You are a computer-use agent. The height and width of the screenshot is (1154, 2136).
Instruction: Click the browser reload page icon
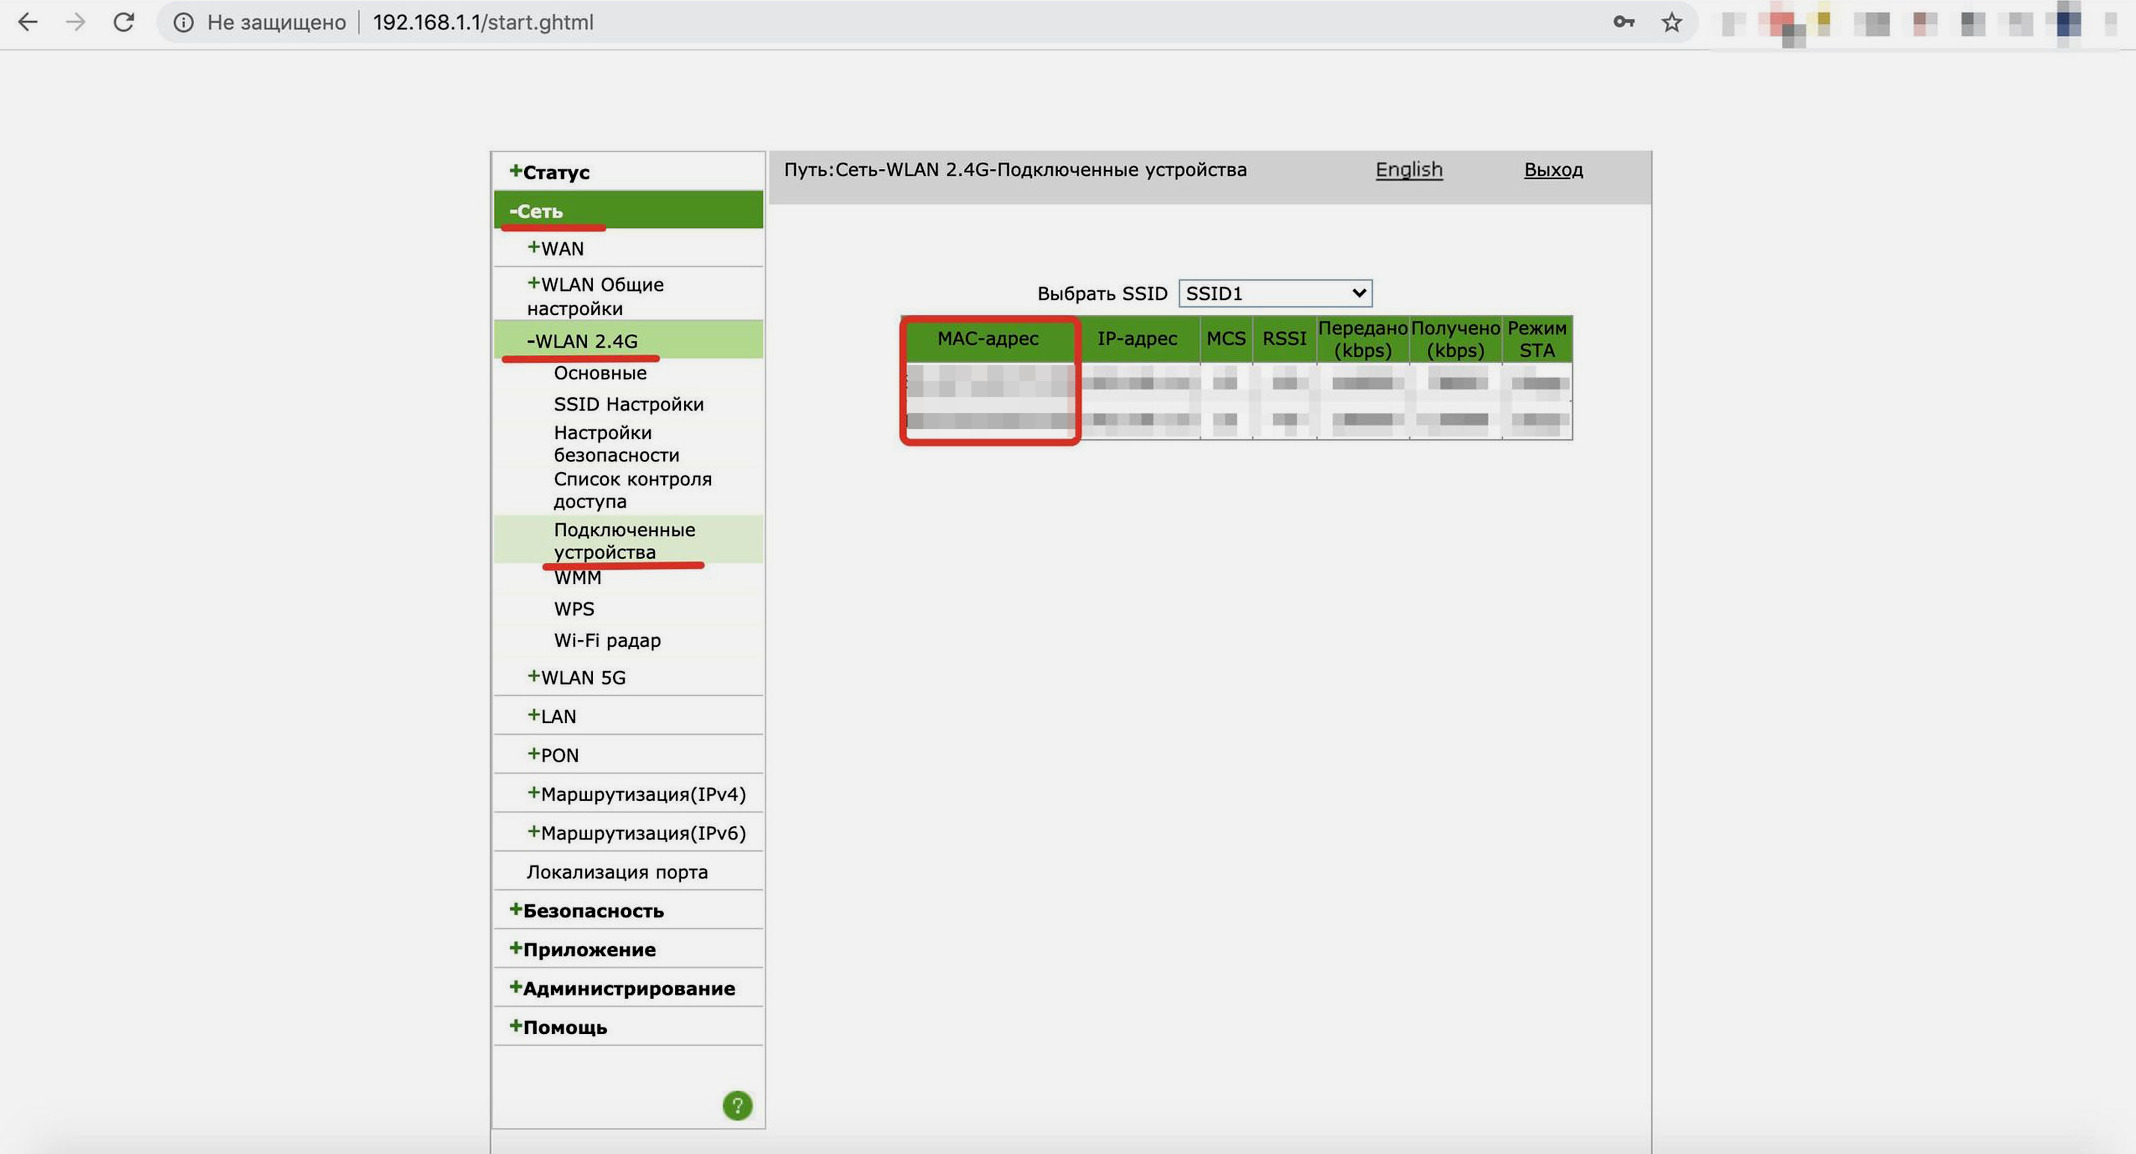point(123,22)
